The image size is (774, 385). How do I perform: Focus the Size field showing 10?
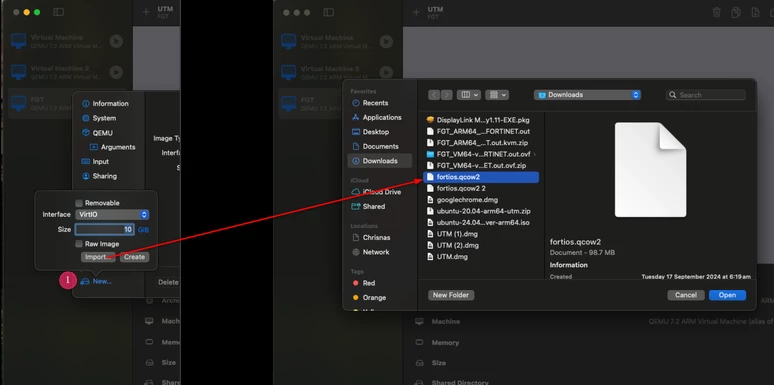(104, 230)
